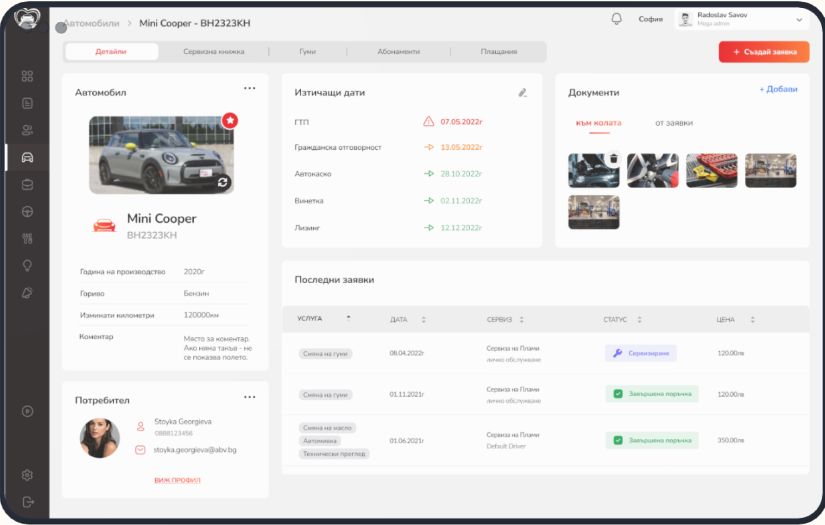Switch to Абонаменти tab
Viewport: 825px width, 525px height.
coord(398,52)
